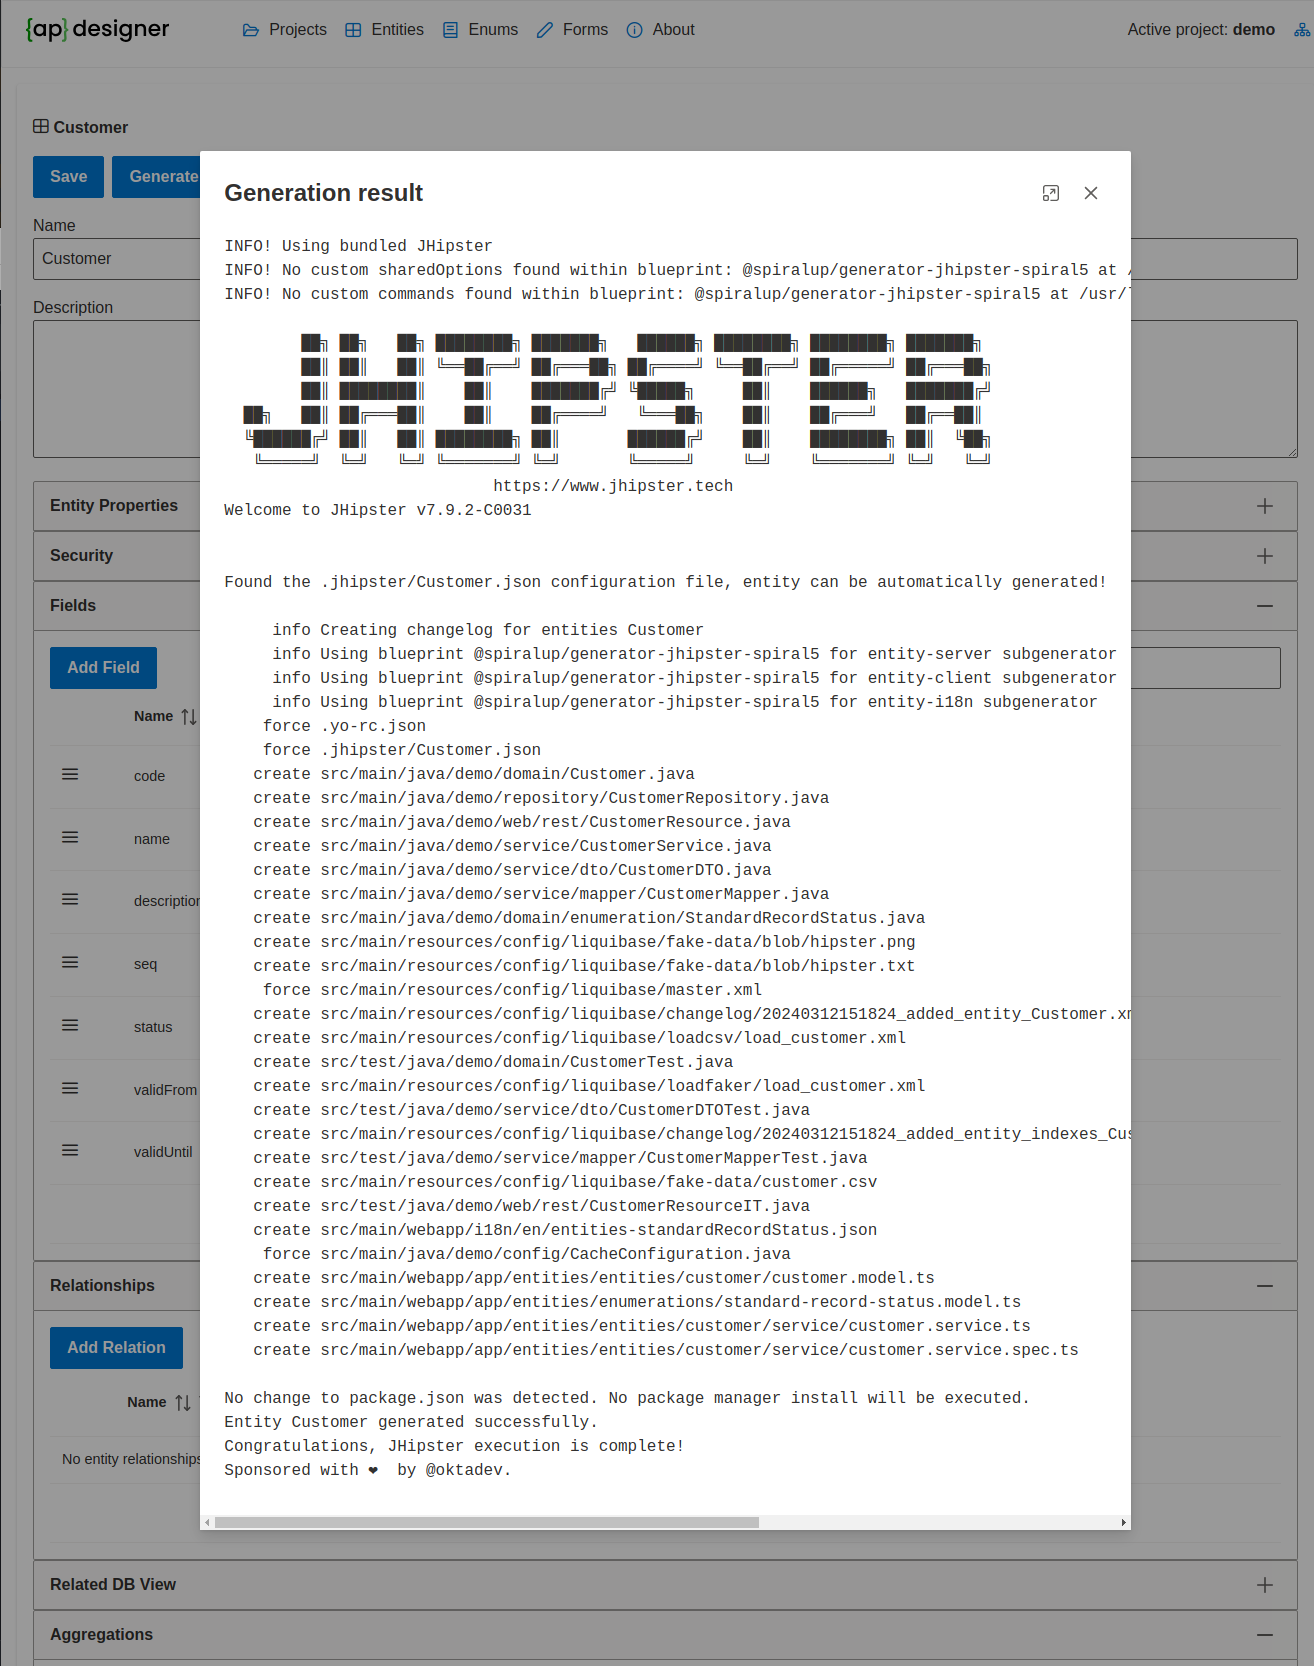The width and height of the screenshot is (1314, 1666).
Task: Grab the drag handle for seq field
Action: point(70,963)
